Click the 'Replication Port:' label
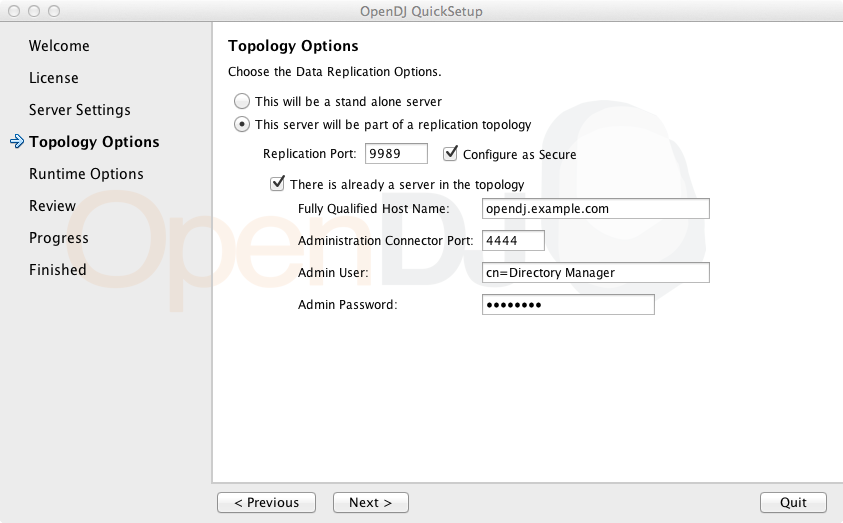Viewport: 843px width, 523px height. tap(310, 154)
